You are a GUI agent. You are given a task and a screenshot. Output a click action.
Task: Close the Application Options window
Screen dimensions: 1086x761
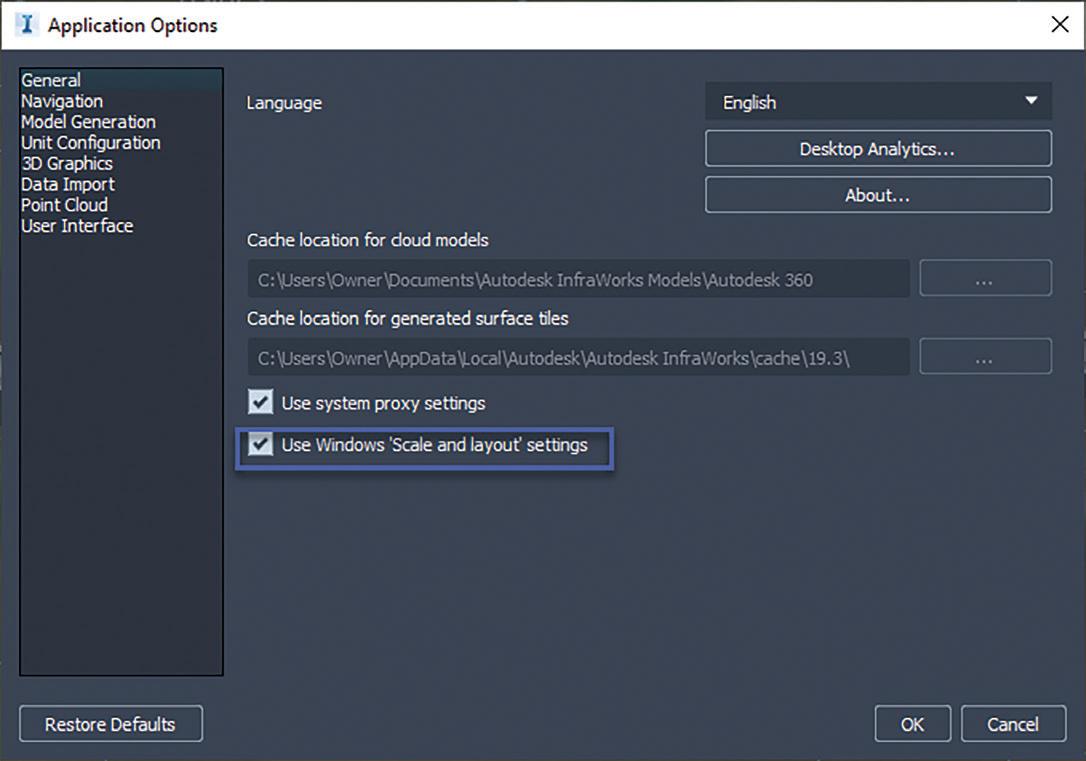pos(1059,25)
